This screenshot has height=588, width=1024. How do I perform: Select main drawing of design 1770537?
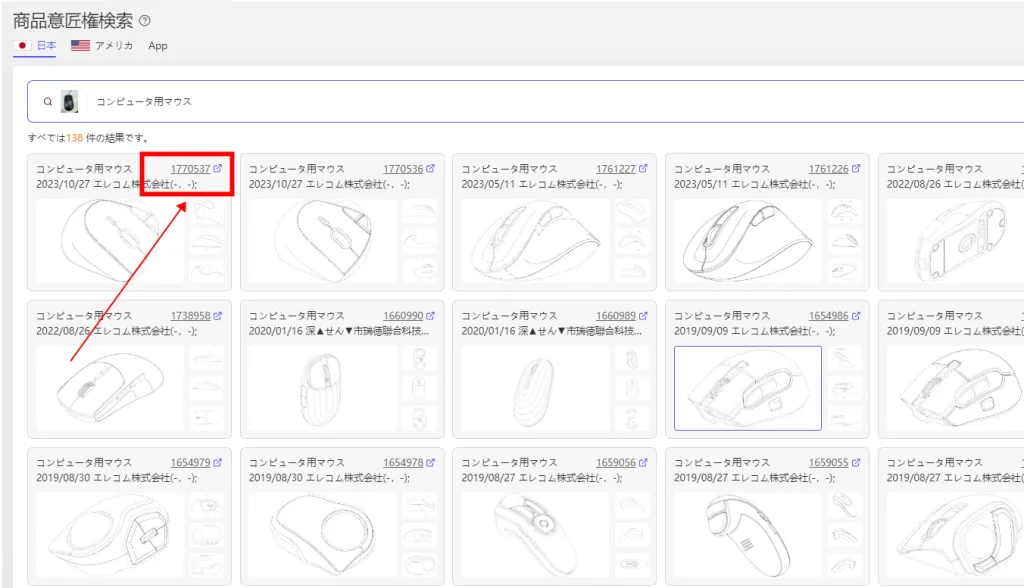pos(110,241)
